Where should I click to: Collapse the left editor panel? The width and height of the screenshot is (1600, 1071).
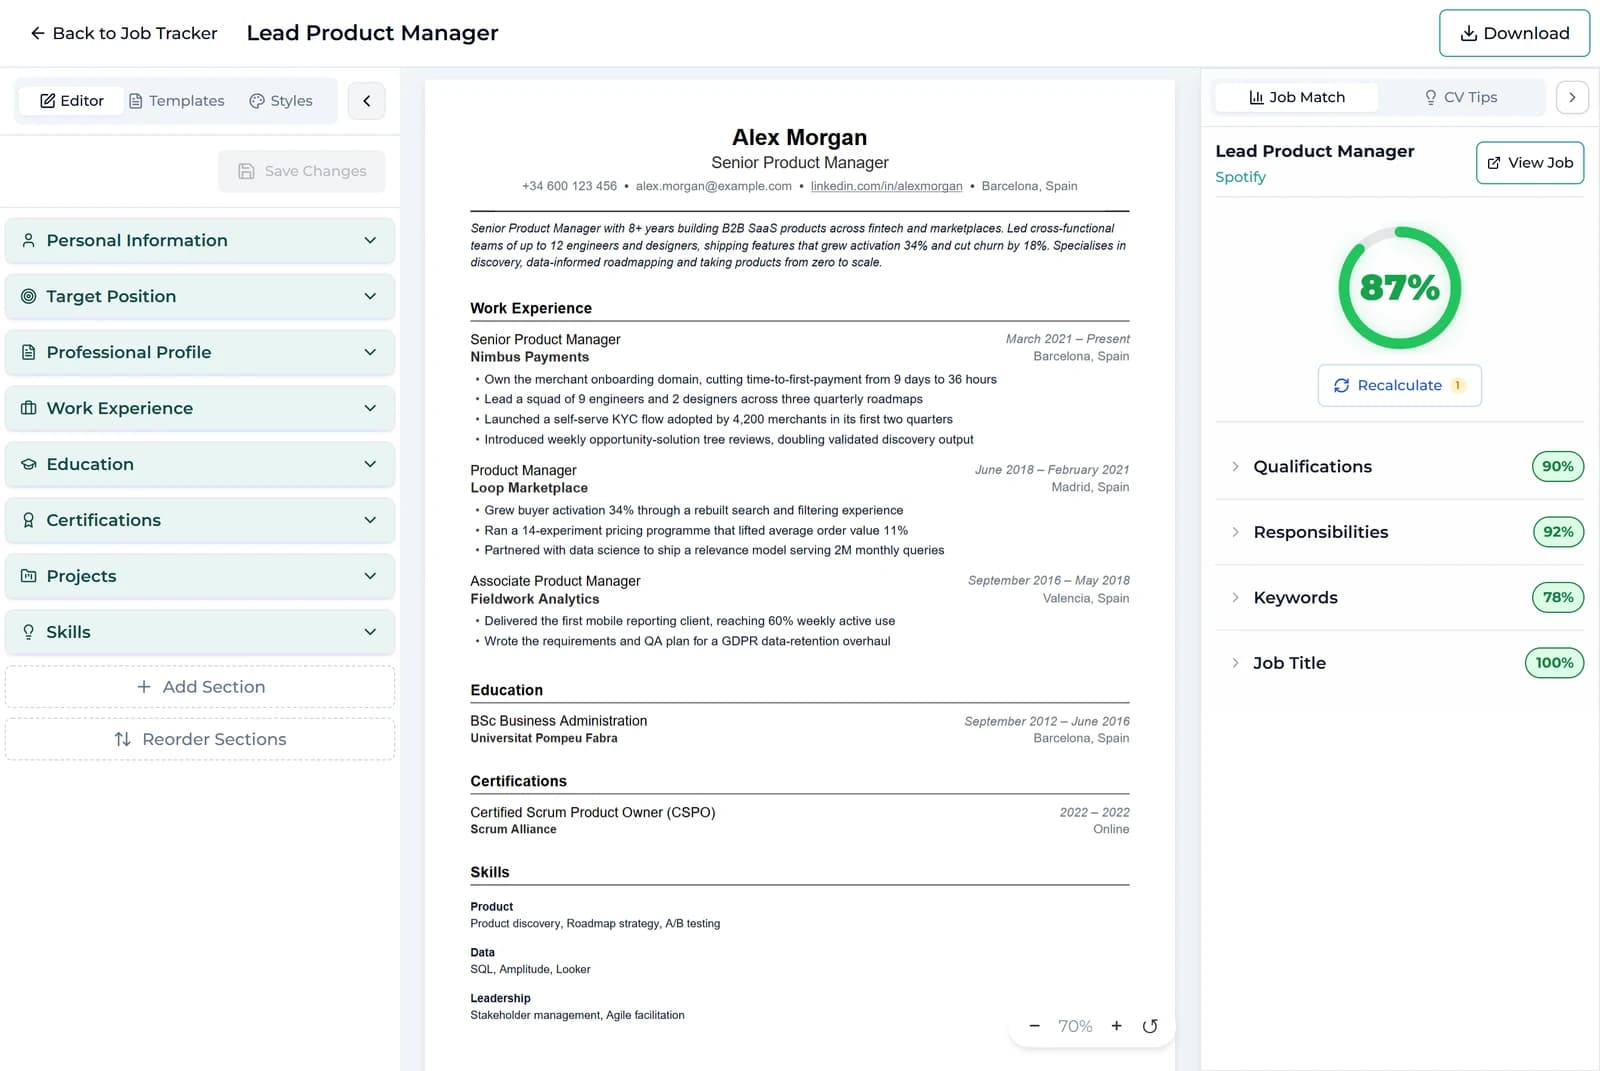tap(367, 101)
